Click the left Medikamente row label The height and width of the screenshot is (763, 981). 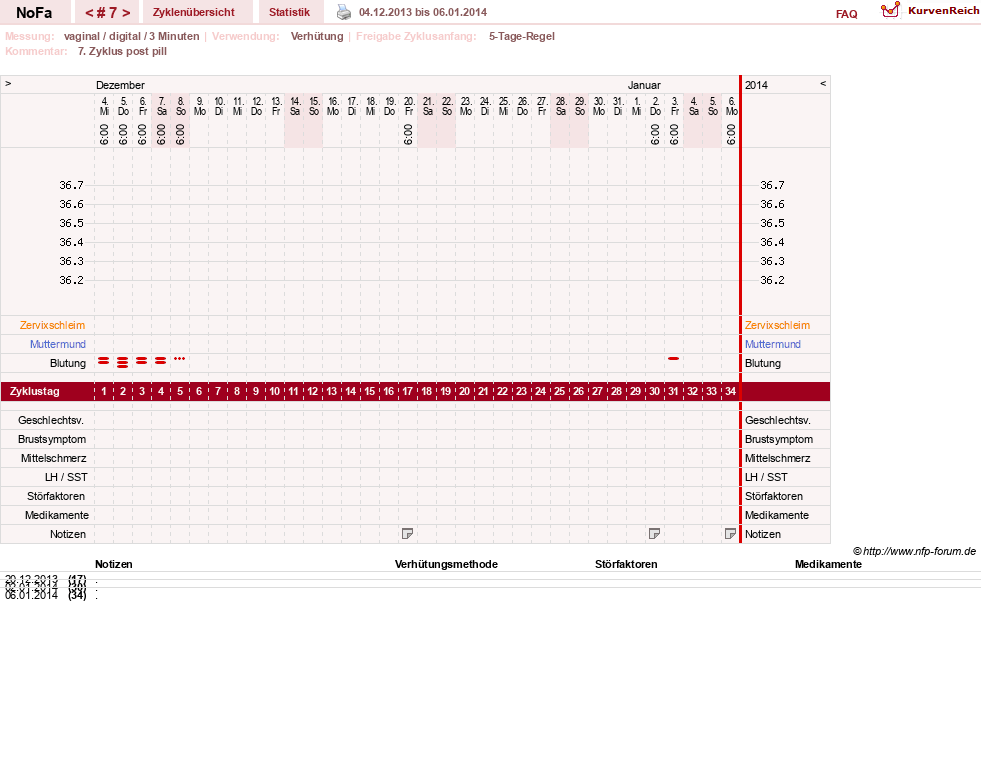click(x=57, y=515)
